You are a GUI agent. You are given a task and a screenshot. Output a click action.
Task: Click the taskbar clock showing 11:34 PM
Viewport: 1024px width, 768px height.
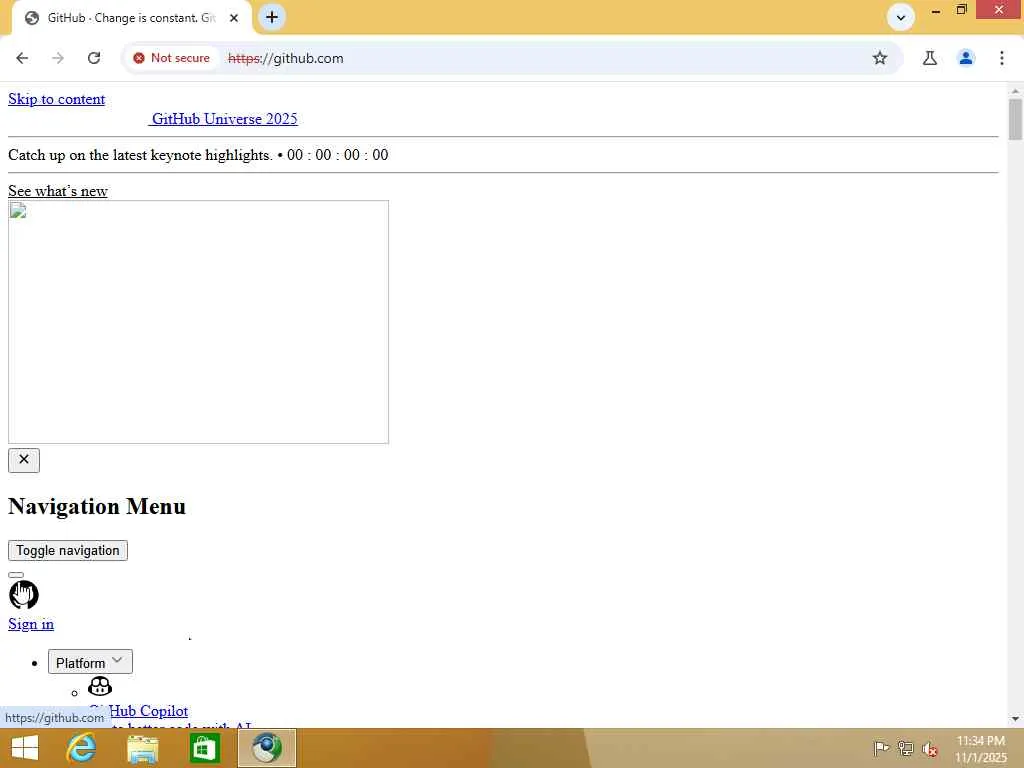point(981,749)
